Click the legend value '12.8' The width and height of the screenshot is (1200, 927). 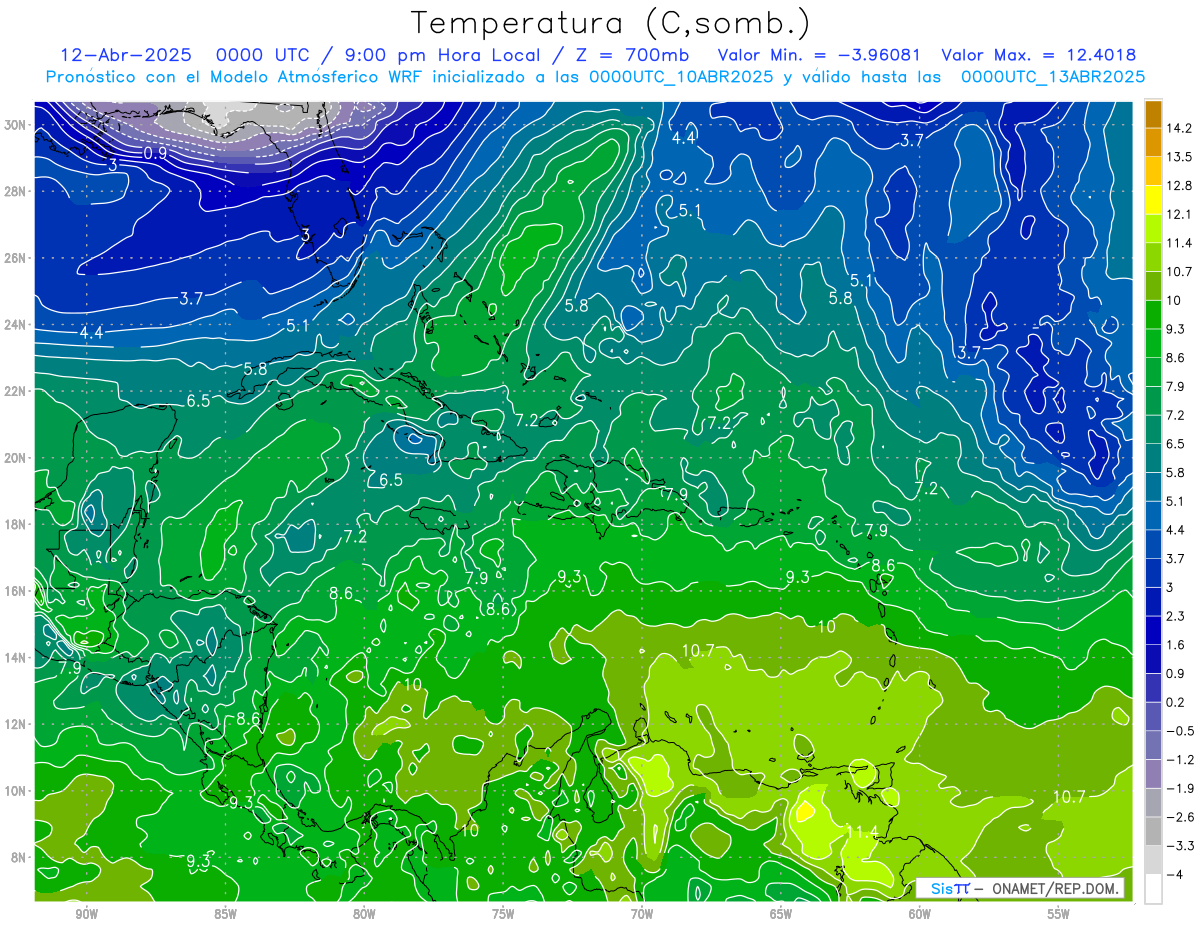1178,185
